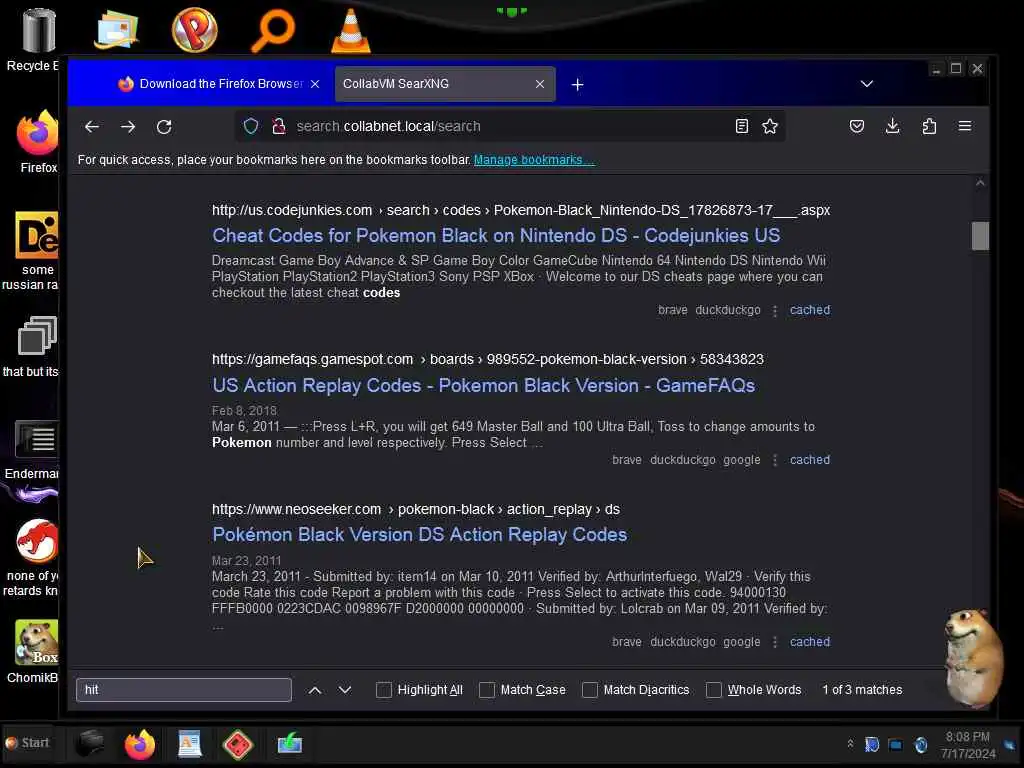Open the red diamond taskbar icon
Viewport: 1024px width, 768px height.
(238, 744)
